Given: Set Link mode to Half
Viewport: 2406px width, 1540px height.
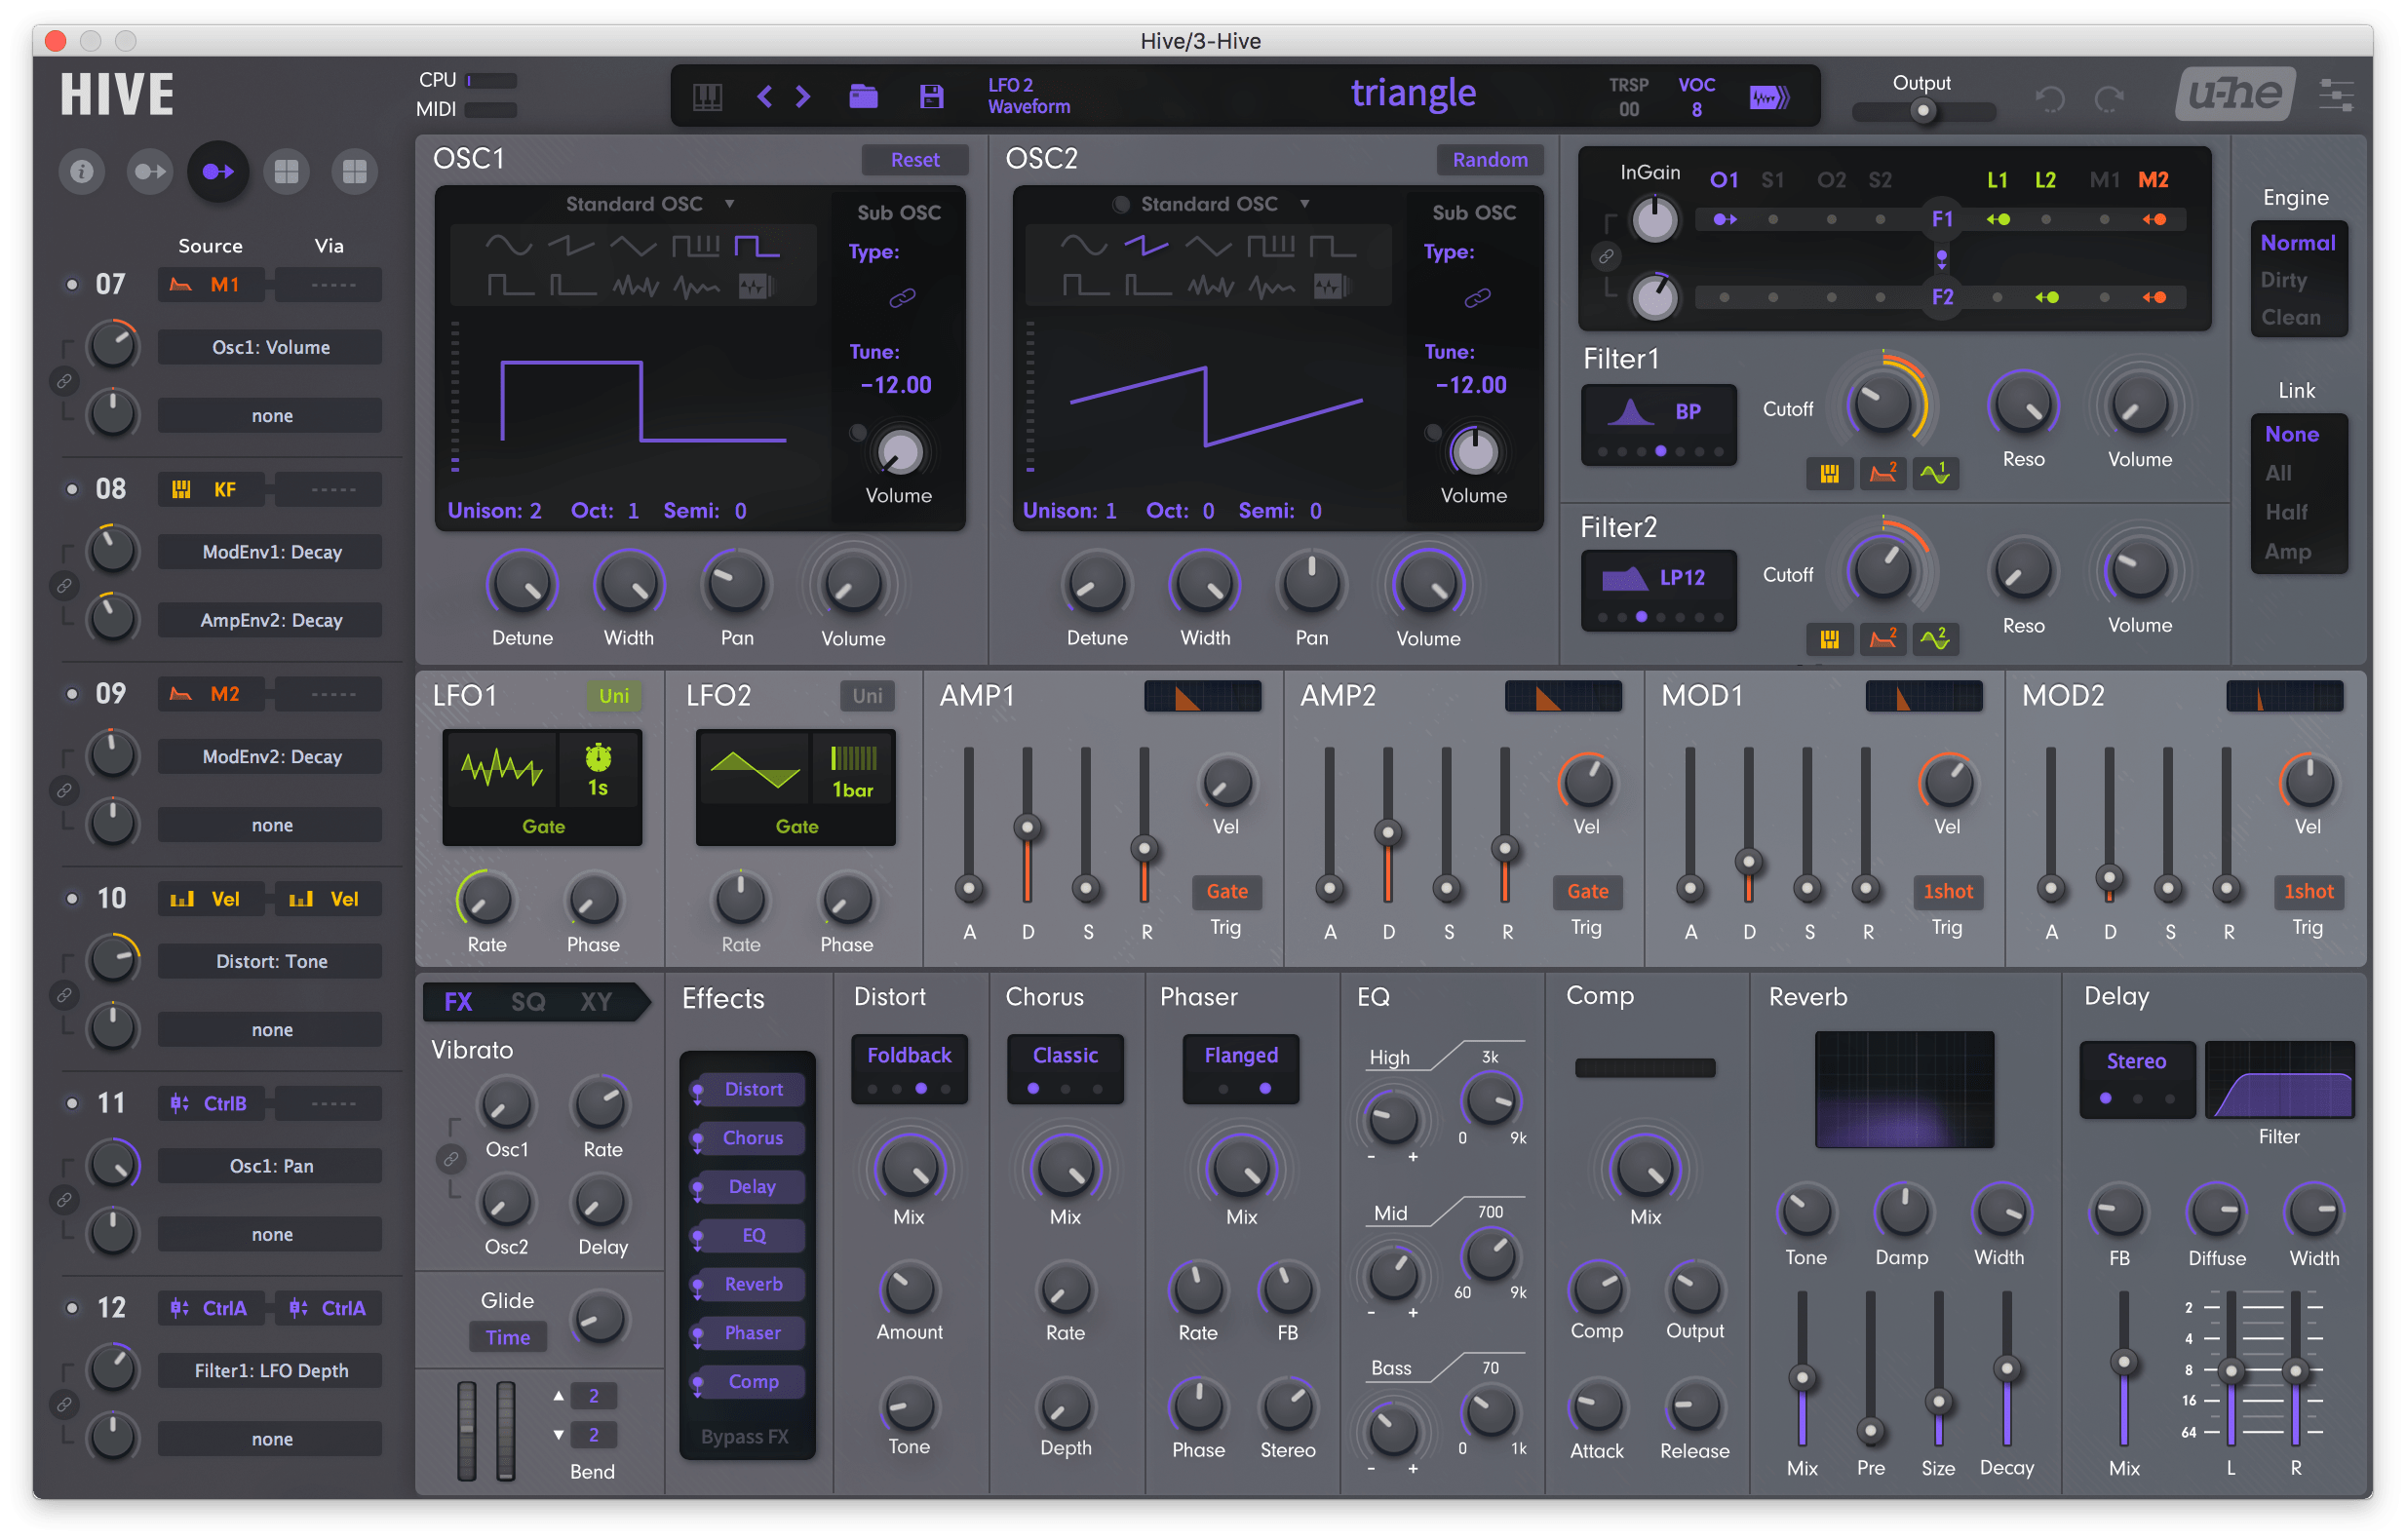Looking at the screenshot, I should (x=2285, y=512).
